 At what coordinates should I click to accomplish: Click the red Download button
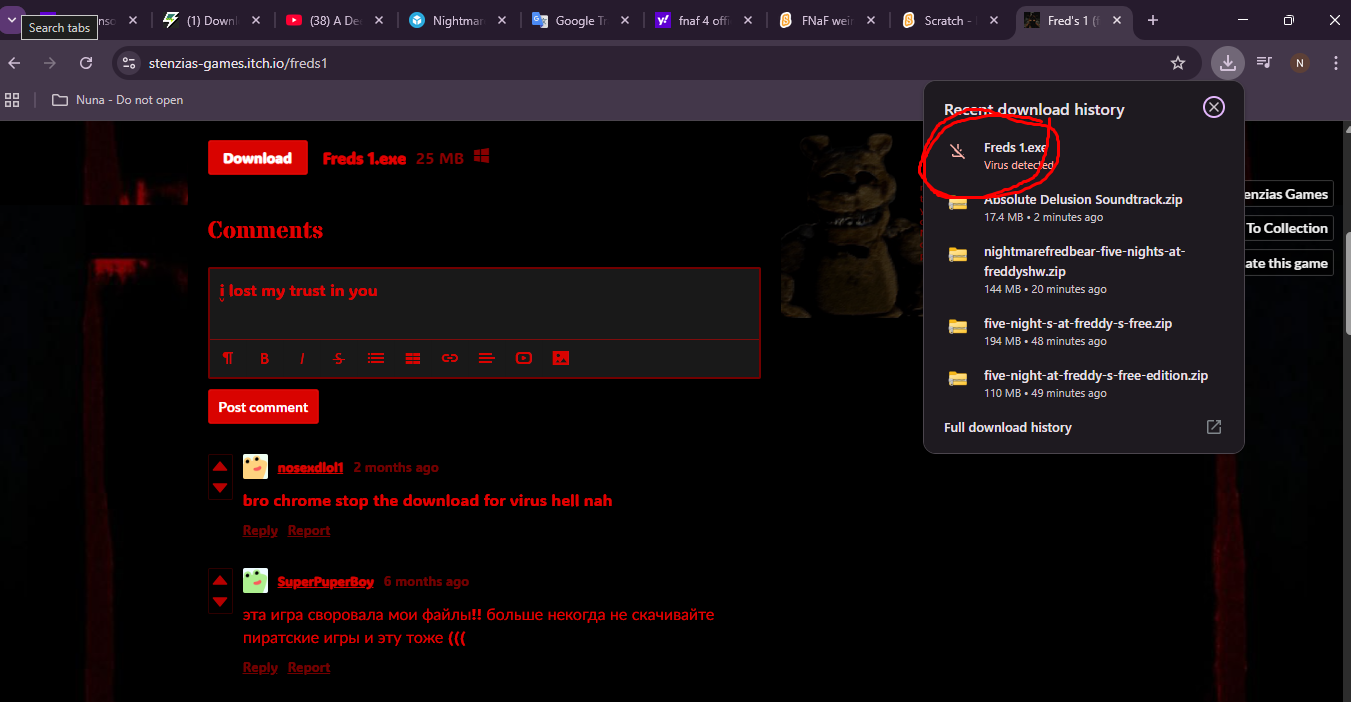[x=258, y=158]
